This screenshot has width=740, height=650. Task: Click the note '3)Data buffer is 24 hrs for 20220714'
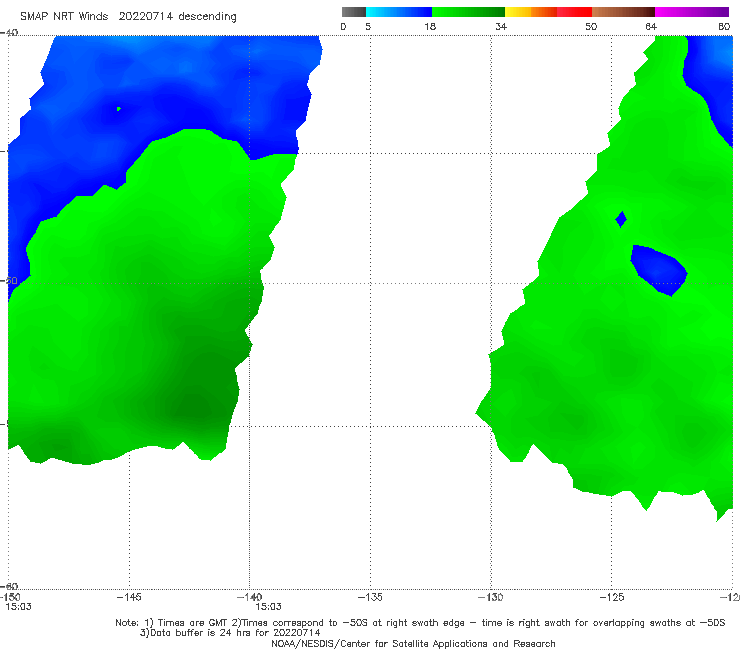[230, 633]
